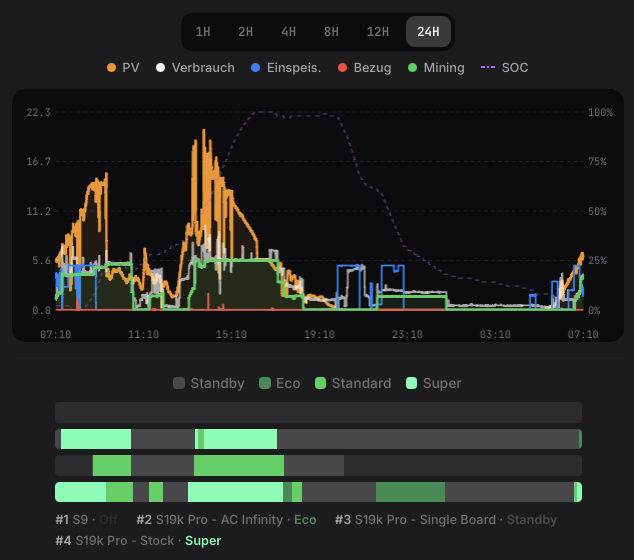Hide the Einspeis. series via legend
Image resolution: width=634 pixels, height=560 pixels.
286,68
